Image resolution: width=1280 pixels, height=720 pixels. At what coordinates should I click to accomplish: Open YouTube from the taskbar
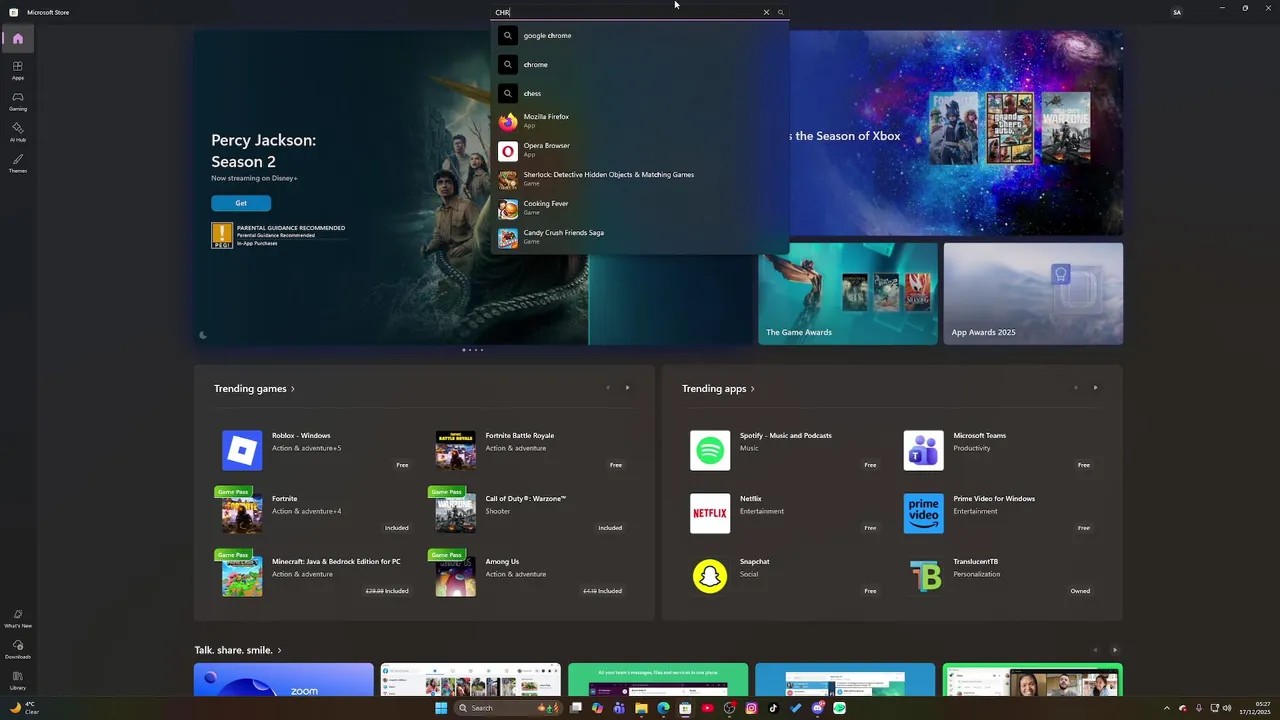[707, 708]
